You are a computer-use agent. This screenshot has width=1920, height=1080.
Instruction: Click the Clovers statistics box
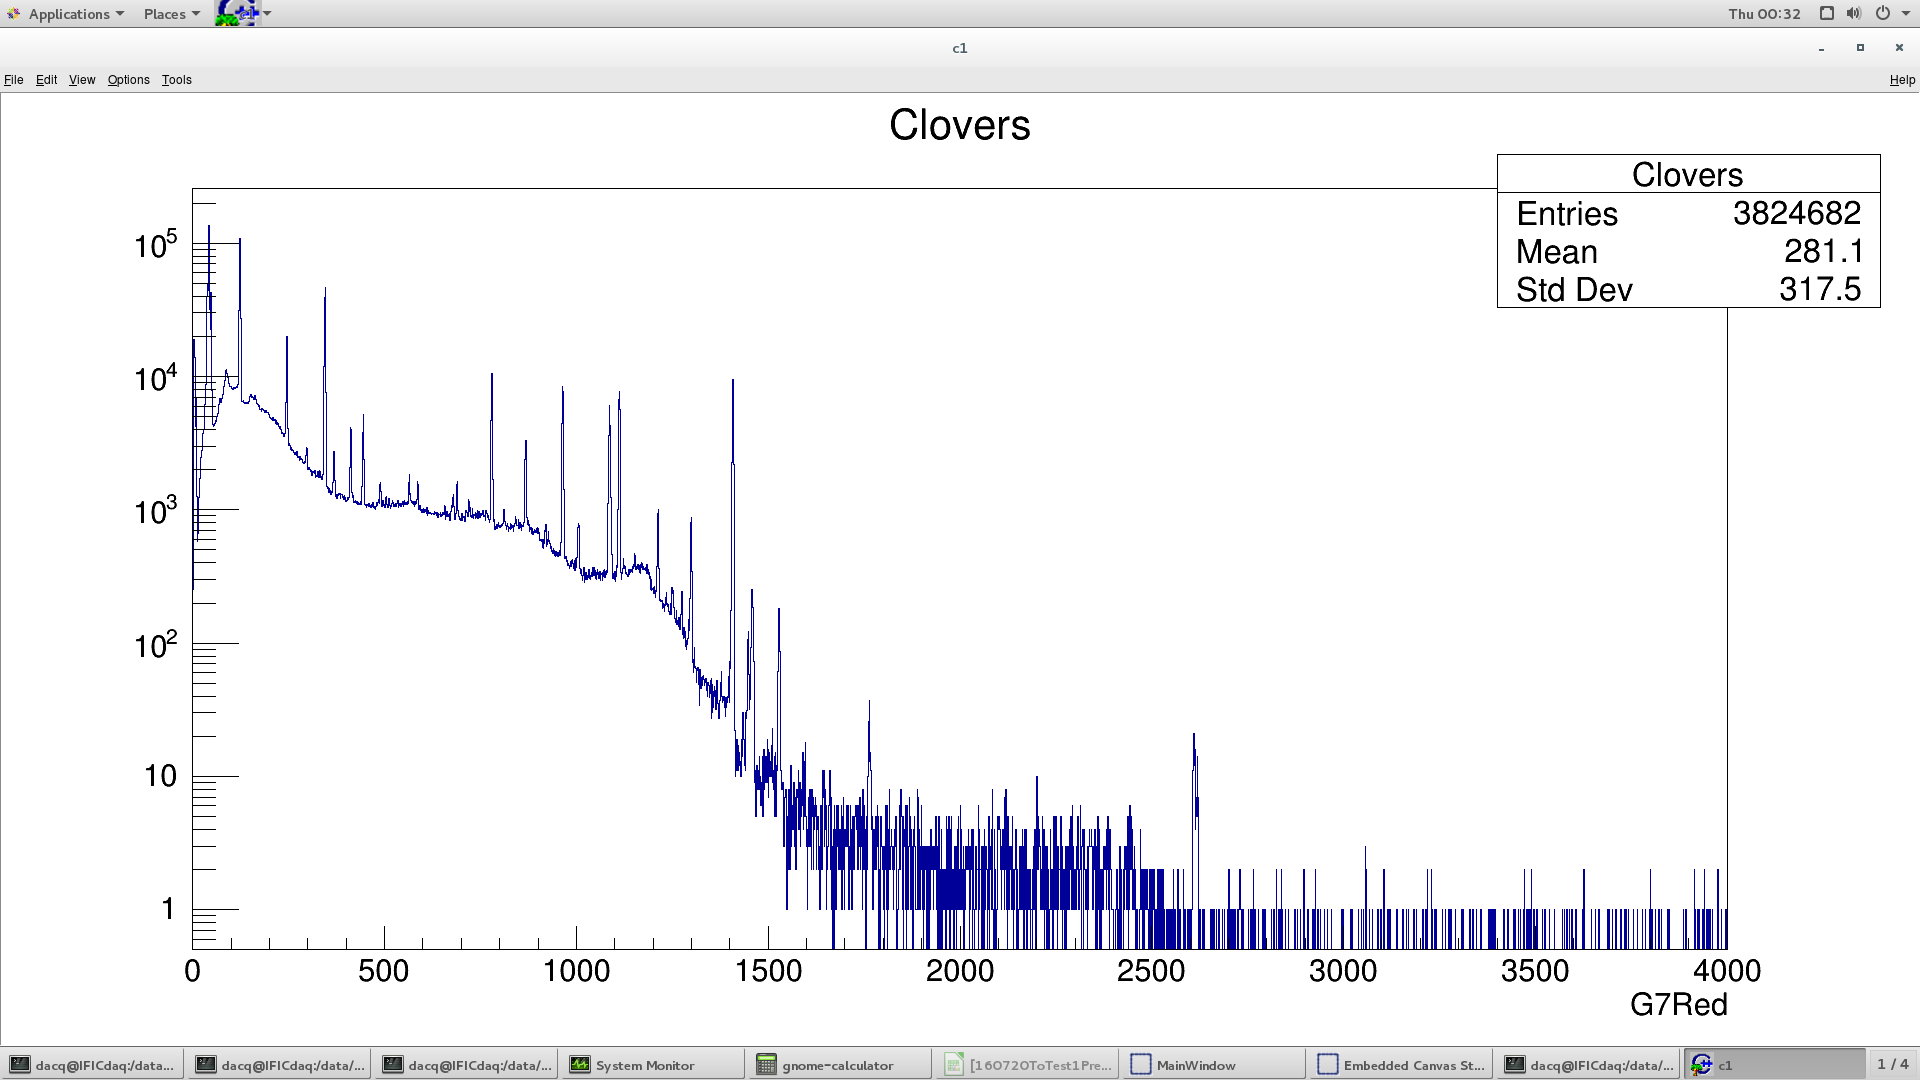tap(1688, 232)
